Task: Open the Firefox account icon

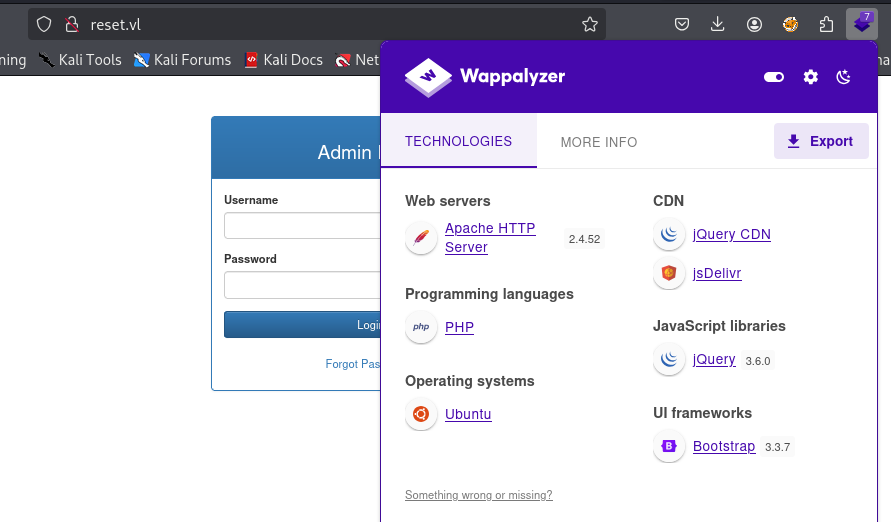Action: pos(754,24)
